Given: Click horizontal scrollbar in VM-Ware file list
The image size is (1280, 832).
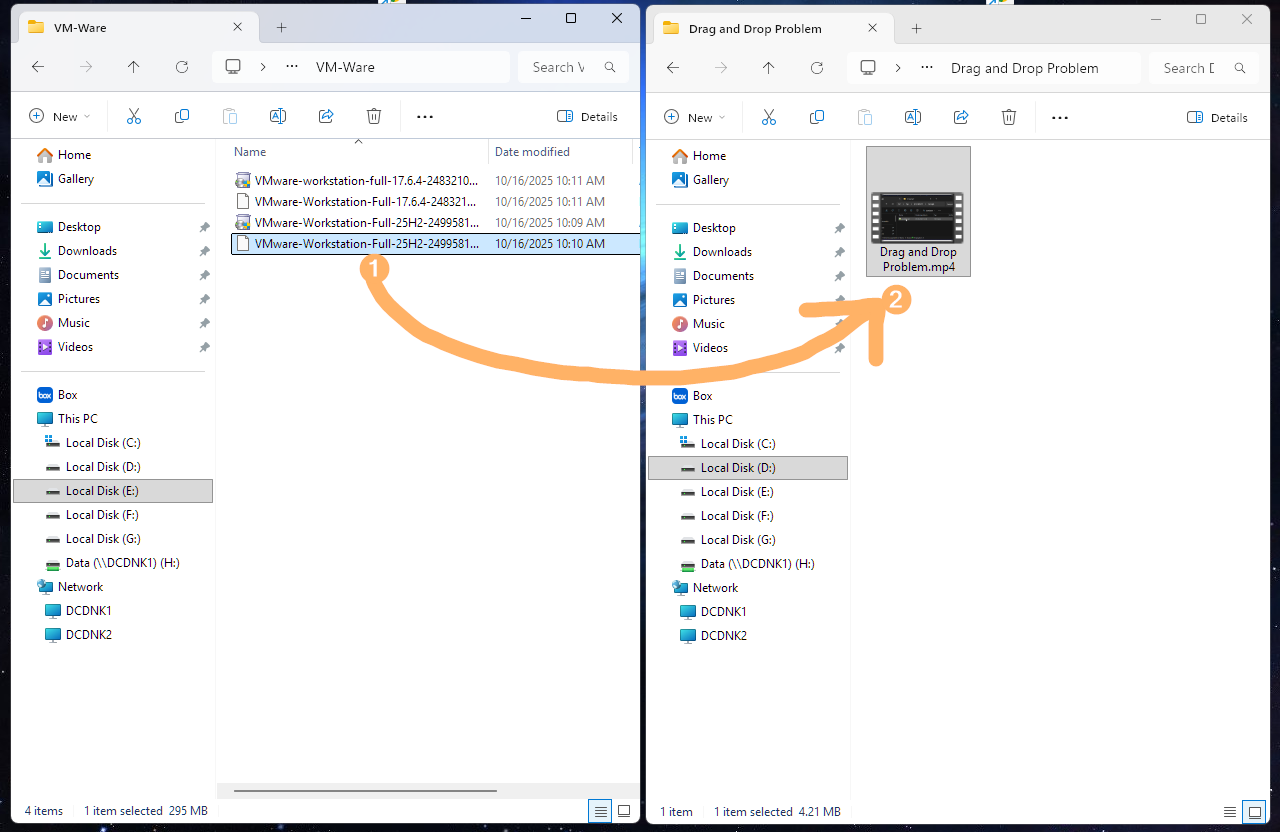Looking at the screenshot, I should coord(364,791).
